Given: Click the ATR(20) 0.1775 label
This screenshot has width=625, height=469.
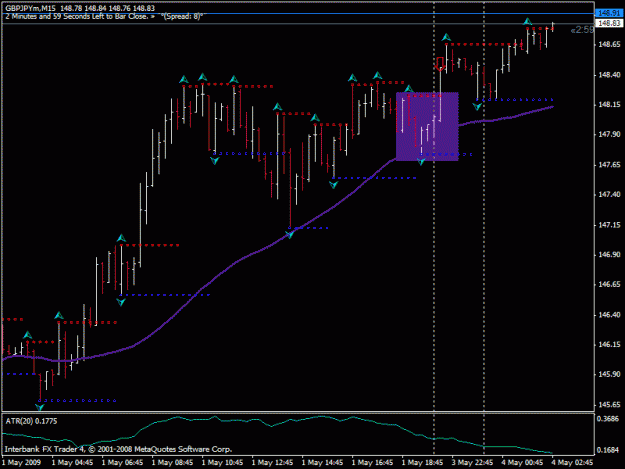Looking at the screenshot, I should 31,421.
